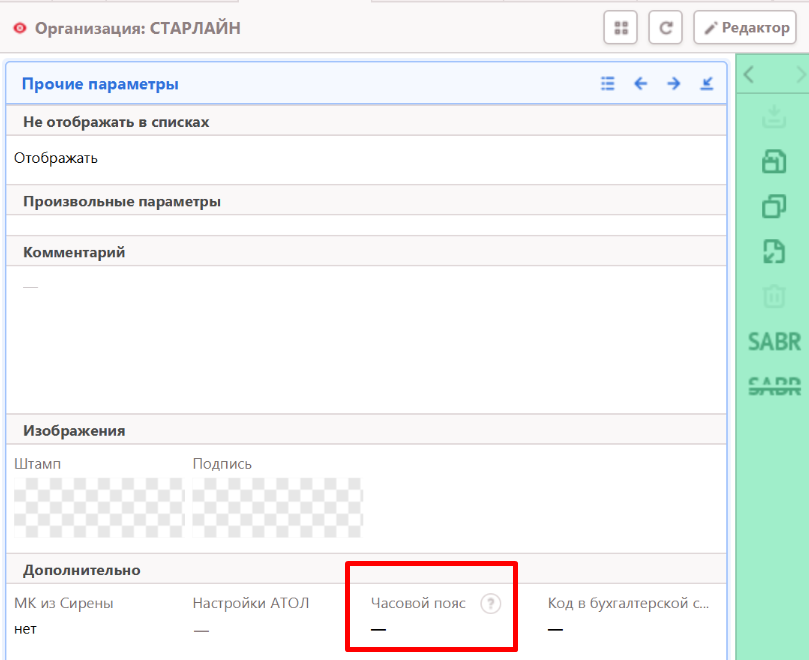
Task: Click the grid view icon button
Action: coord(620,28)
